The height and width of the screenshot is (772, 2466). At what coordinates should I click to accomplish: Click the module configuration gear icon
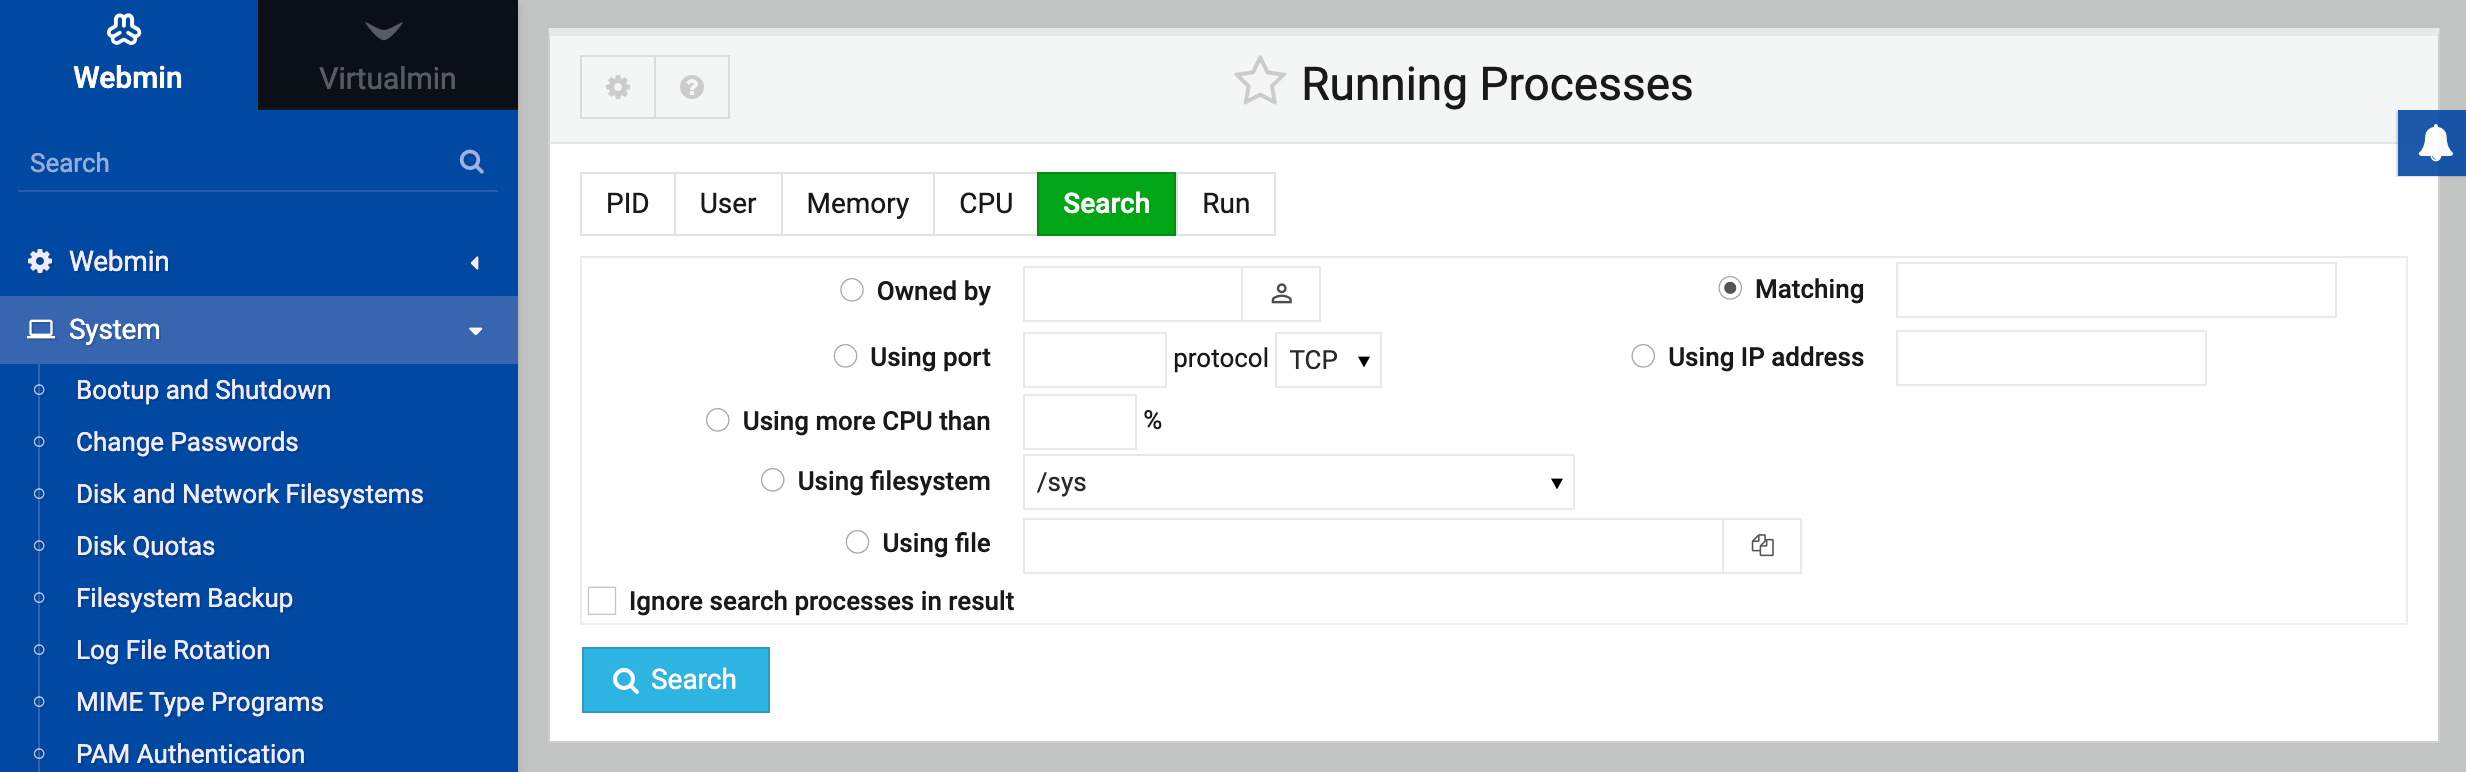coord(618,87)
